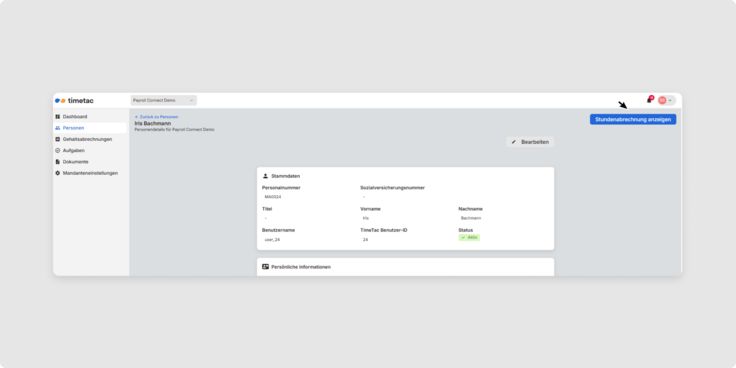The image size is (736, 368).
Task: Click the TimeTac Benutzer-ID value 24
Action: point(365,239)
